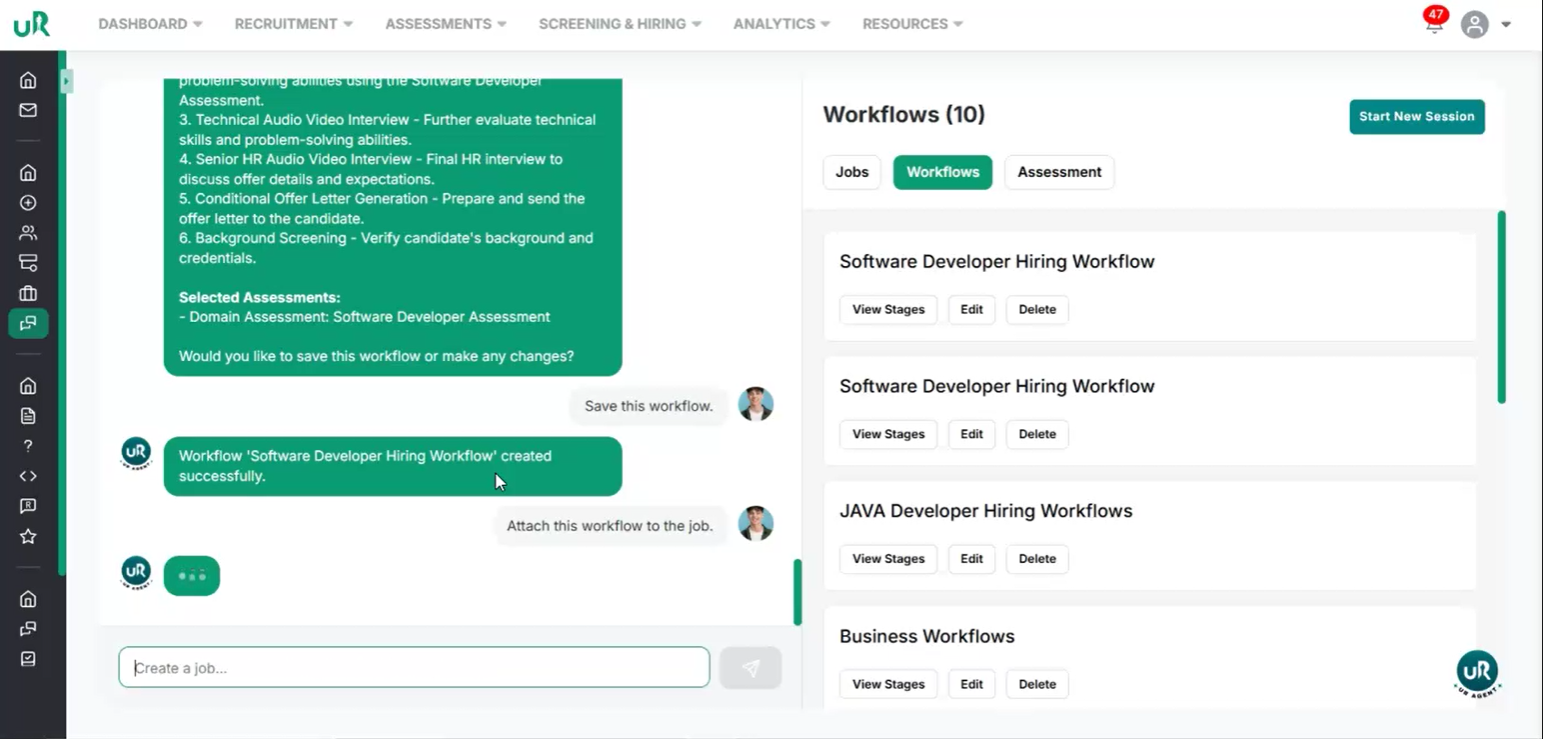Open the code brackets icon in sidebar

pyautogui.click(x=28, y=476)
